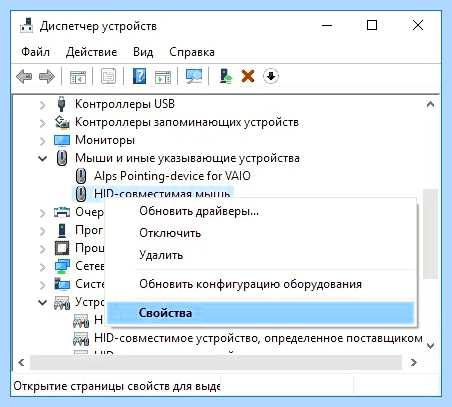
Task: Expand the Контроллеры USB node
Action: click(x=42, y=105)
